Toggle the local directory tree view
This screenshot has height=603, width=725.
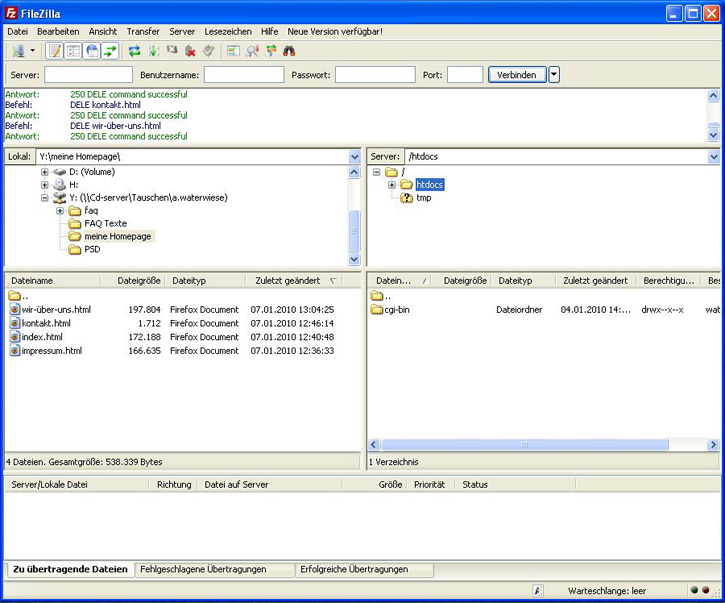73,51
